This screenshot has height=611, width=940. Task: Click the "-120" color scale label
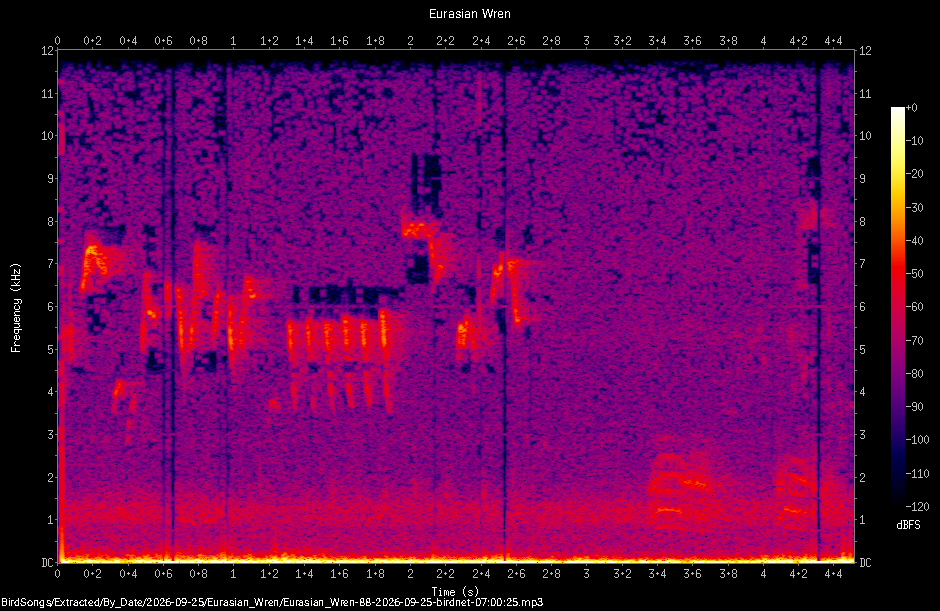[x=917, y=507]
